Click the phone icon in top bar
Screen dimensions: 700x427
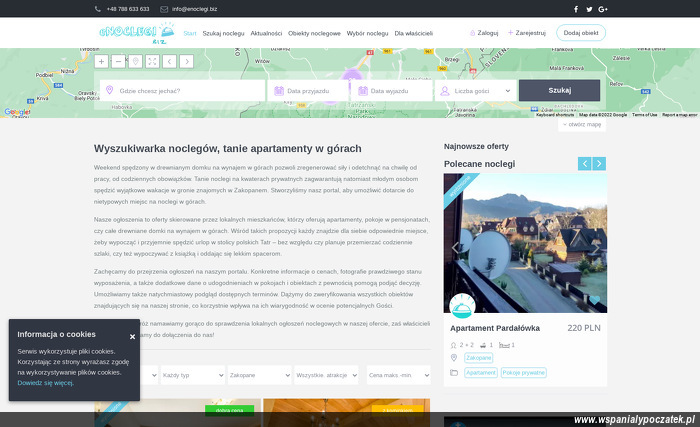98,9
